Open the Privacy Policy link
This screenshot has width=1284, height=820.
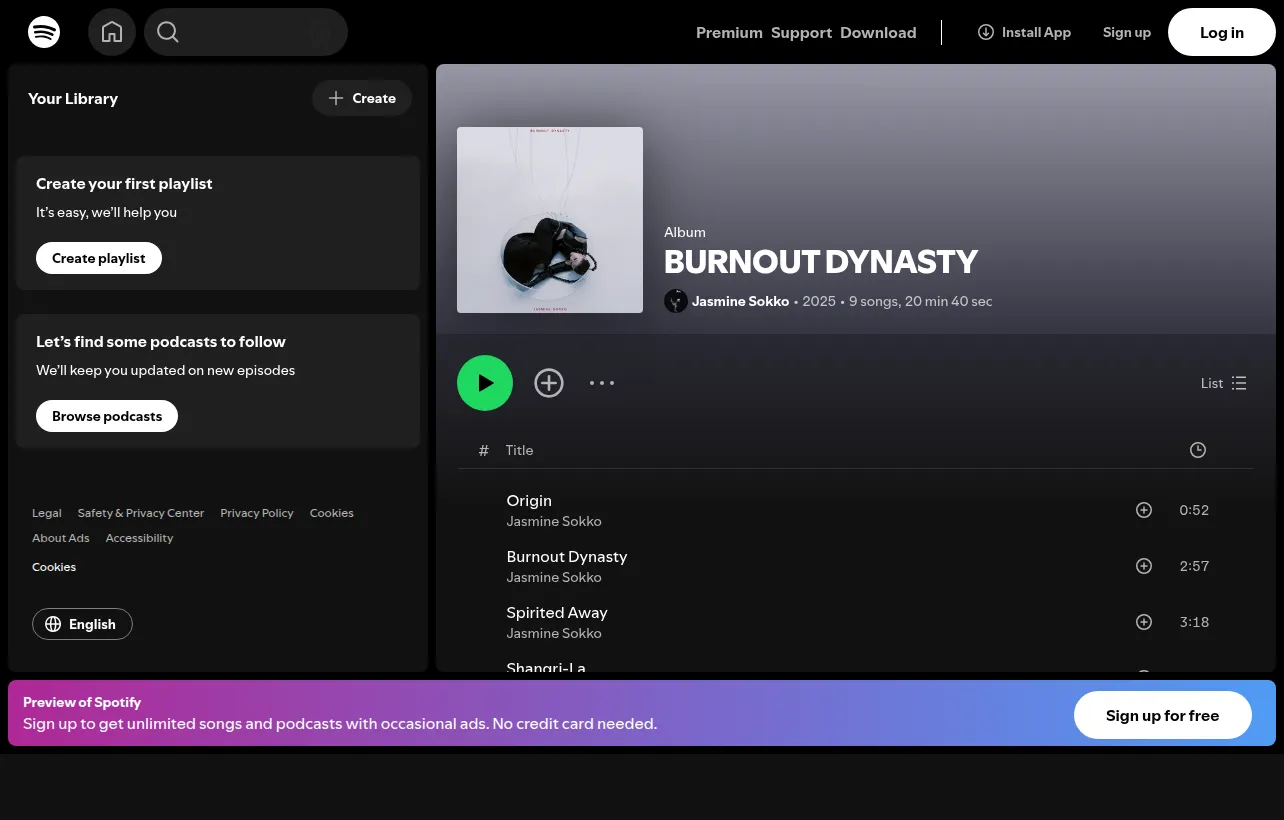coord(257,513)
